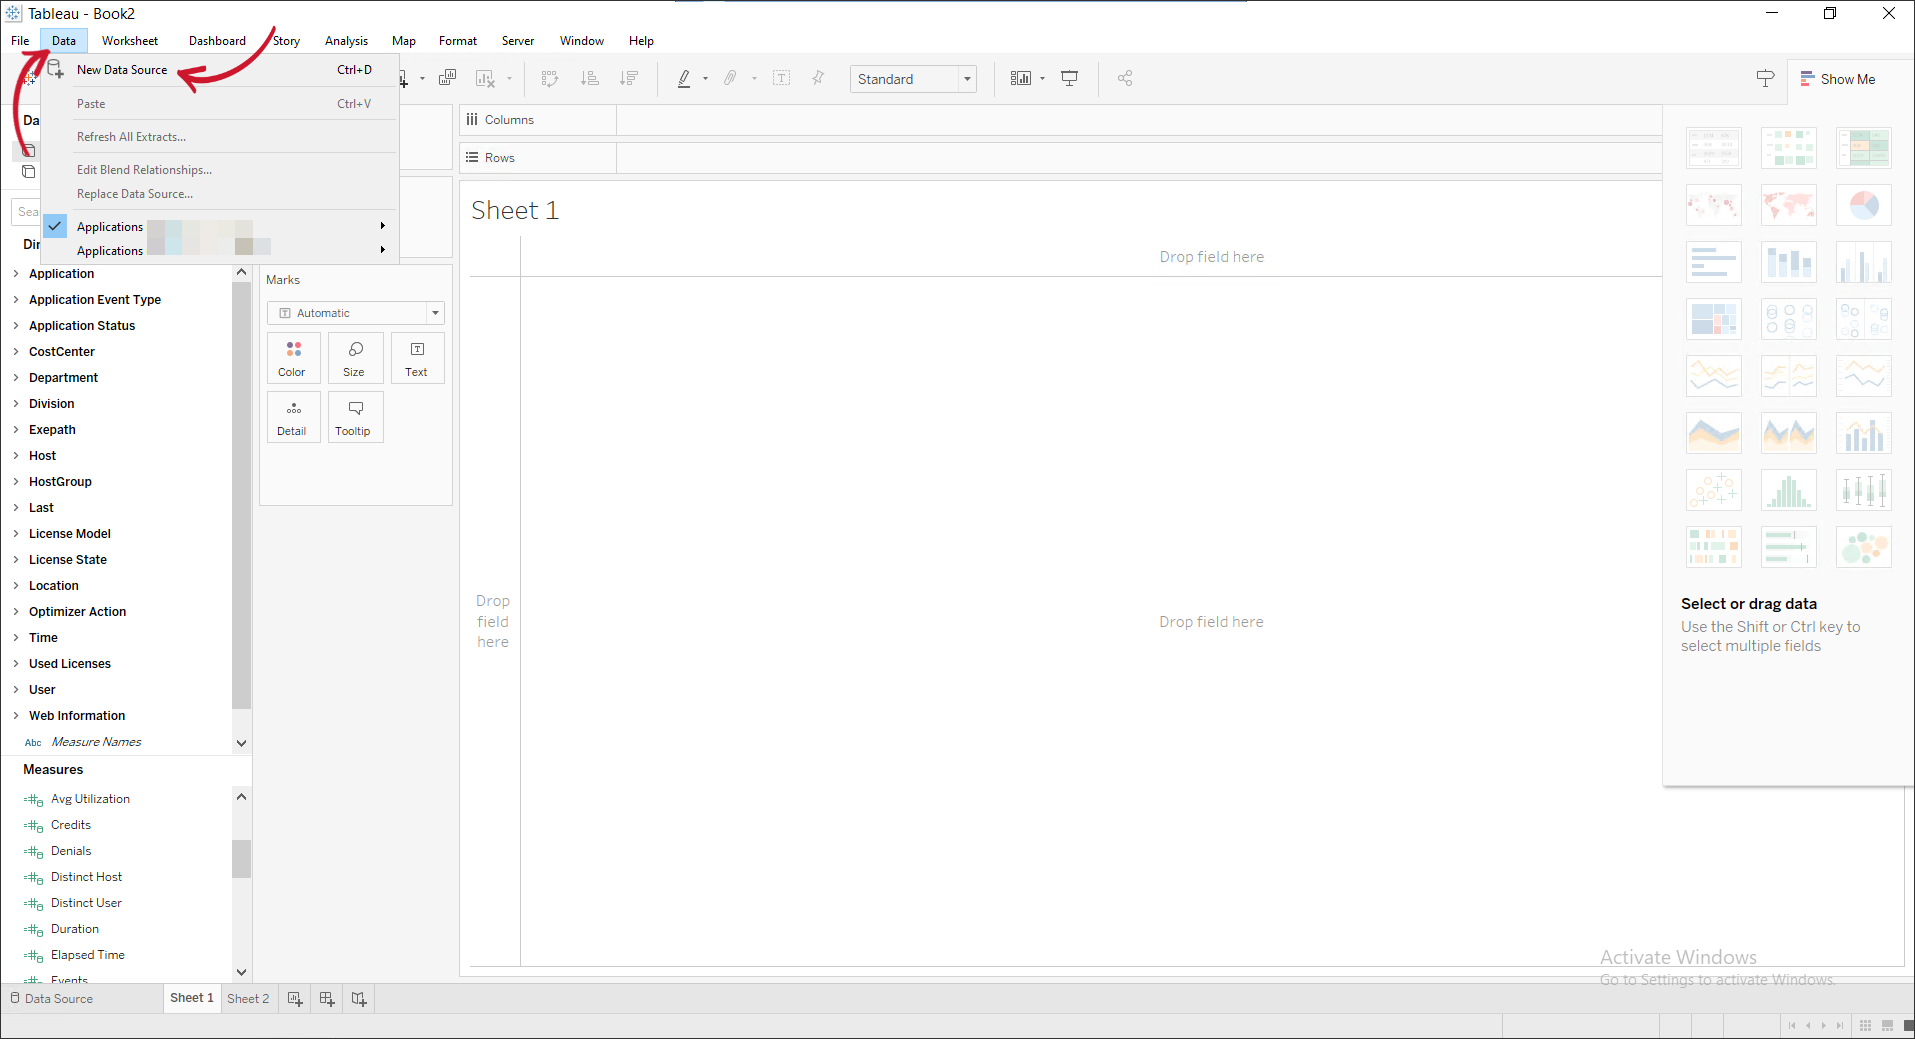Open the Standard fit dropdown
1915x1039 pixels.
point(967,79)
